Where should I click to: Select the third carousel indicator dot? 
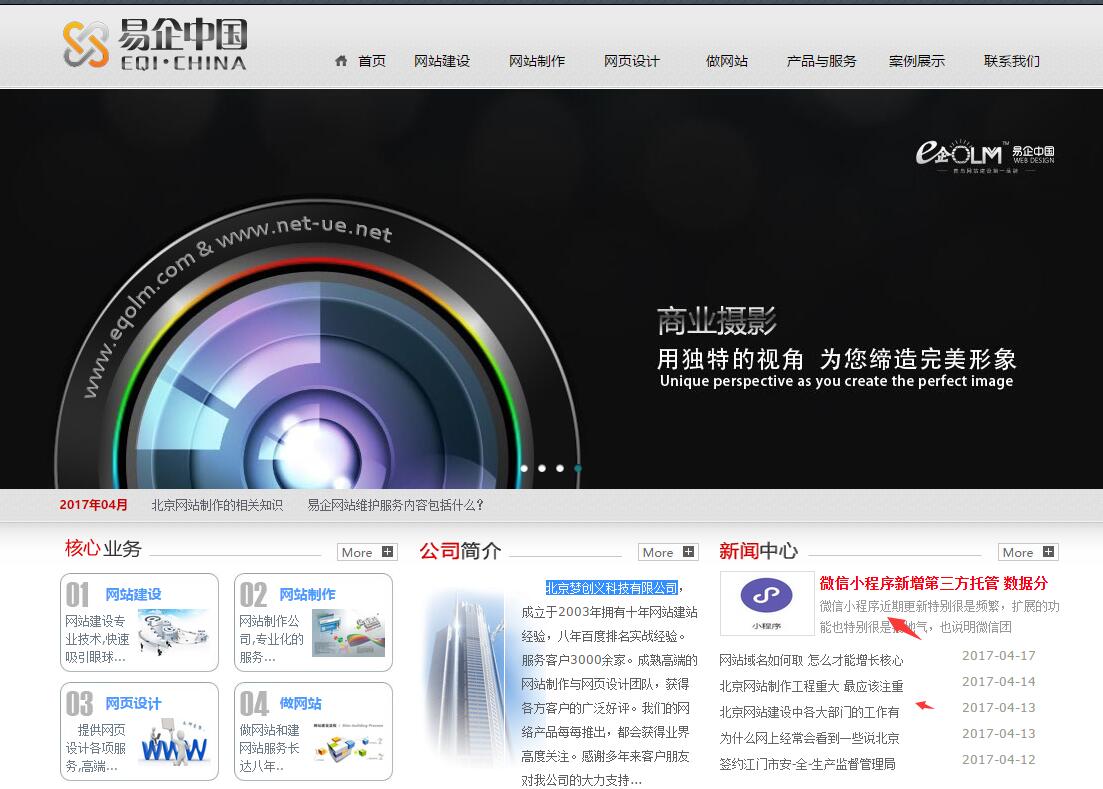click(560, 468)
